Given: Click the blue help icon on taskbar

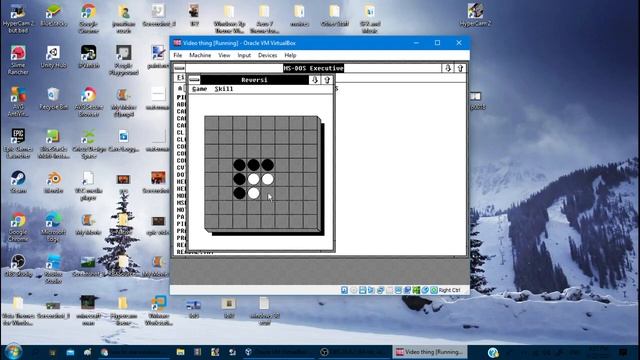Looking at the screenshot, I should [493, 352].
